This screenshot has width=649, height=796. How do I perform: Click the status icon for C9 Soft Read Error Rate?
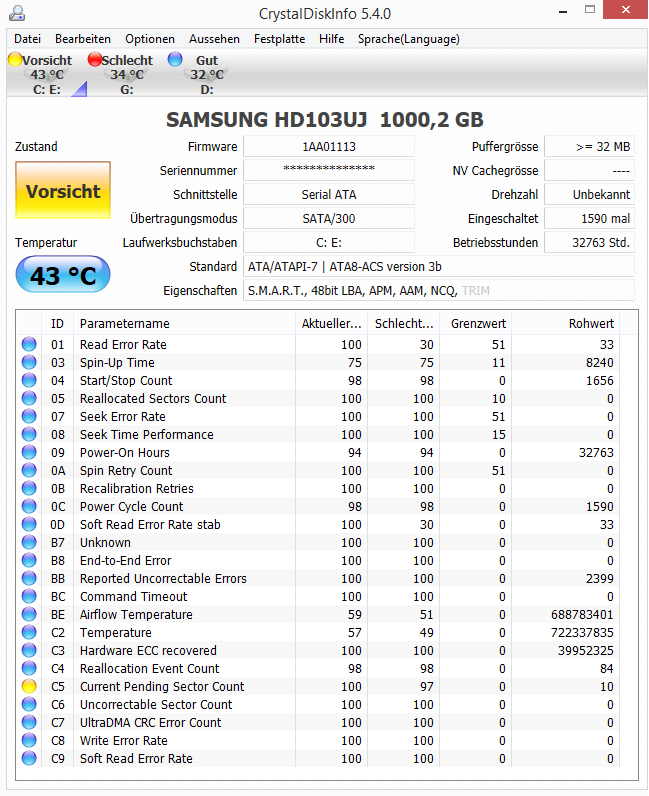[x=29, y=758]
